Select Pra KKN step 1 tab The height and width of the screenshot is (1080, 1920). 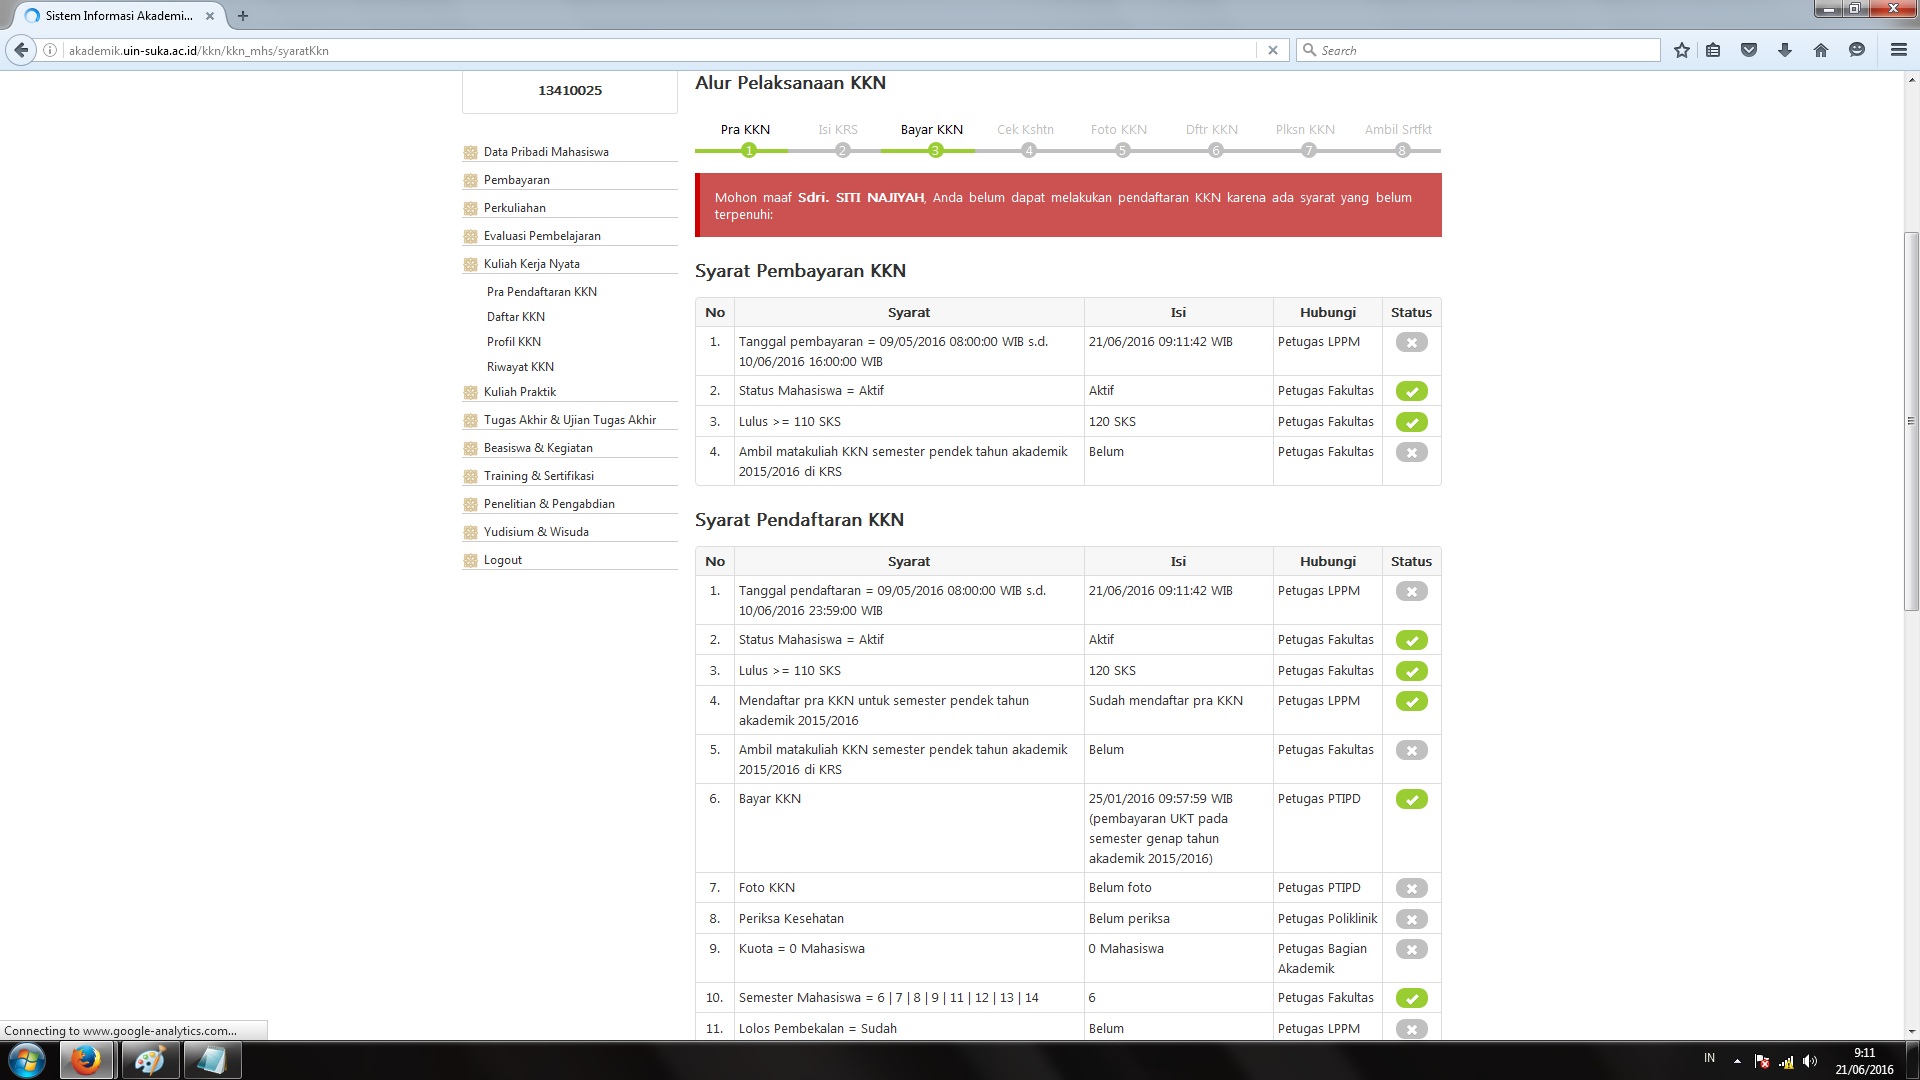point(746,130)
